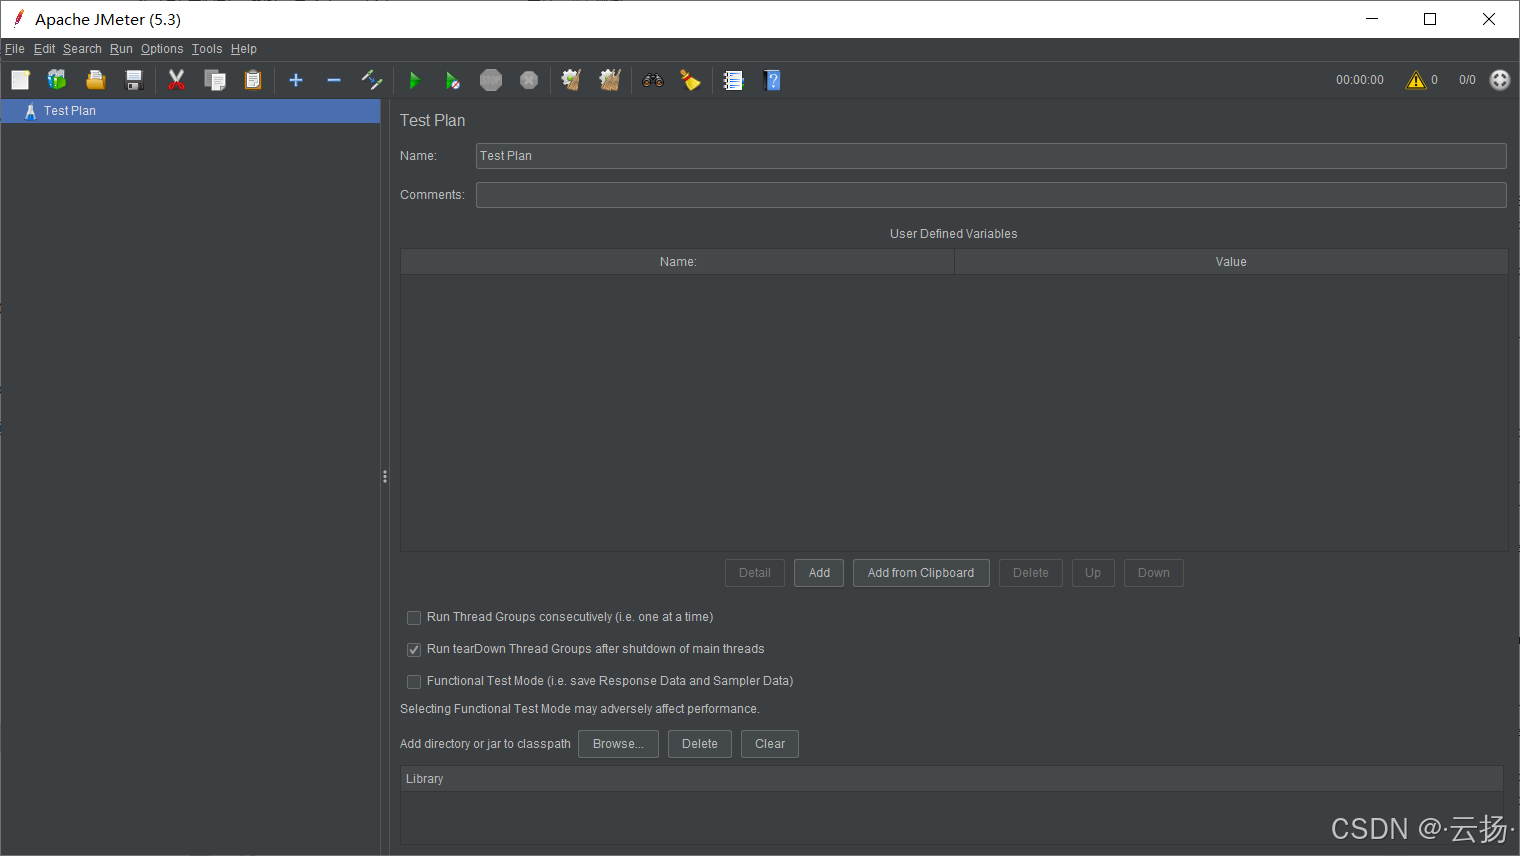This screenshot has width=1520, height=856.
Task: Click the Delete variable button beside Add from Clipboard
Action: point(1031,573)
